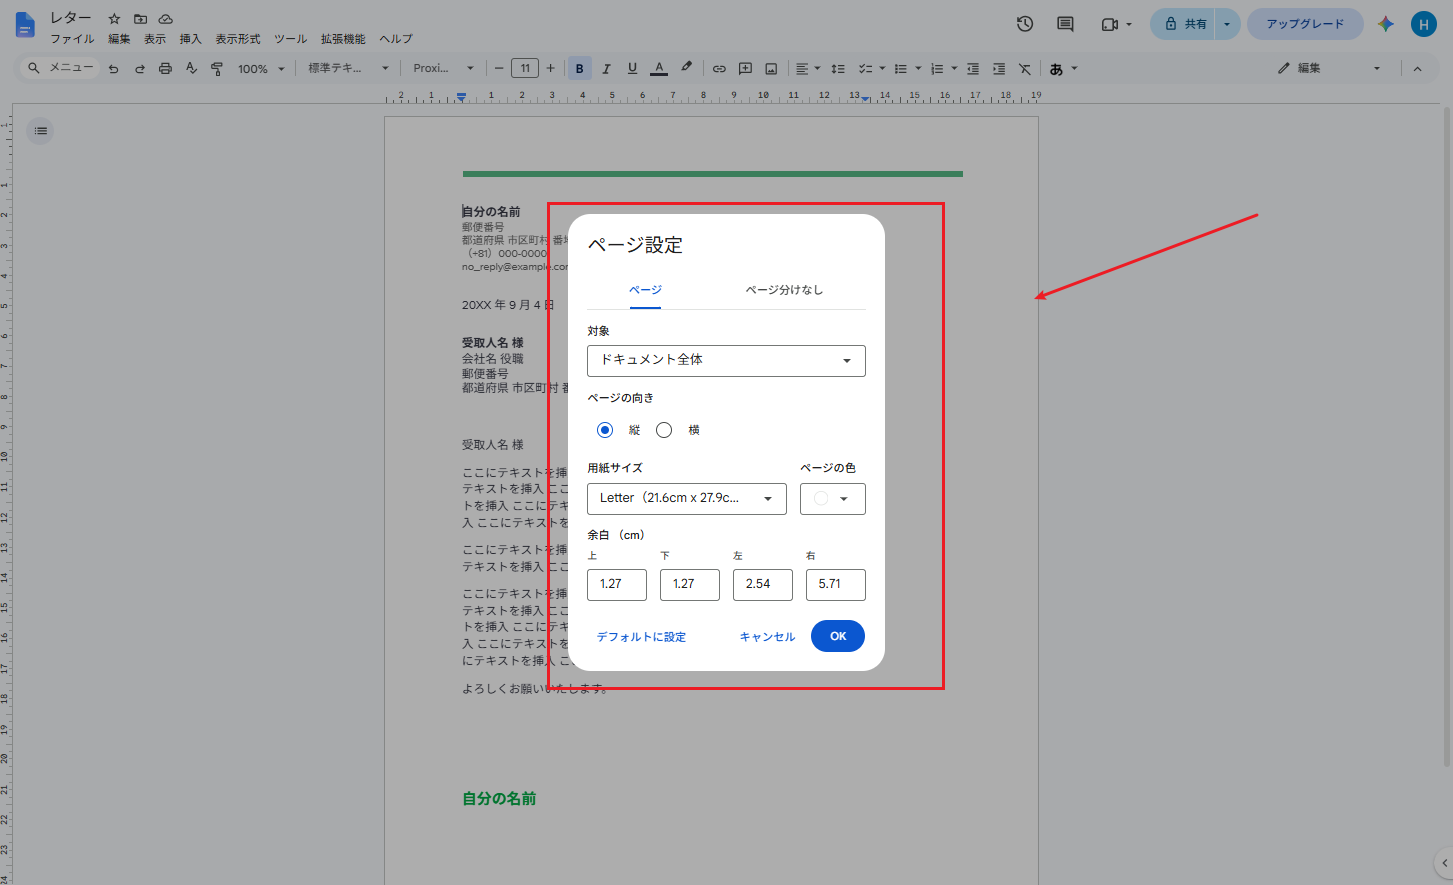Star the レター document
Screen dimensions: 1453x885
[114, 19]
